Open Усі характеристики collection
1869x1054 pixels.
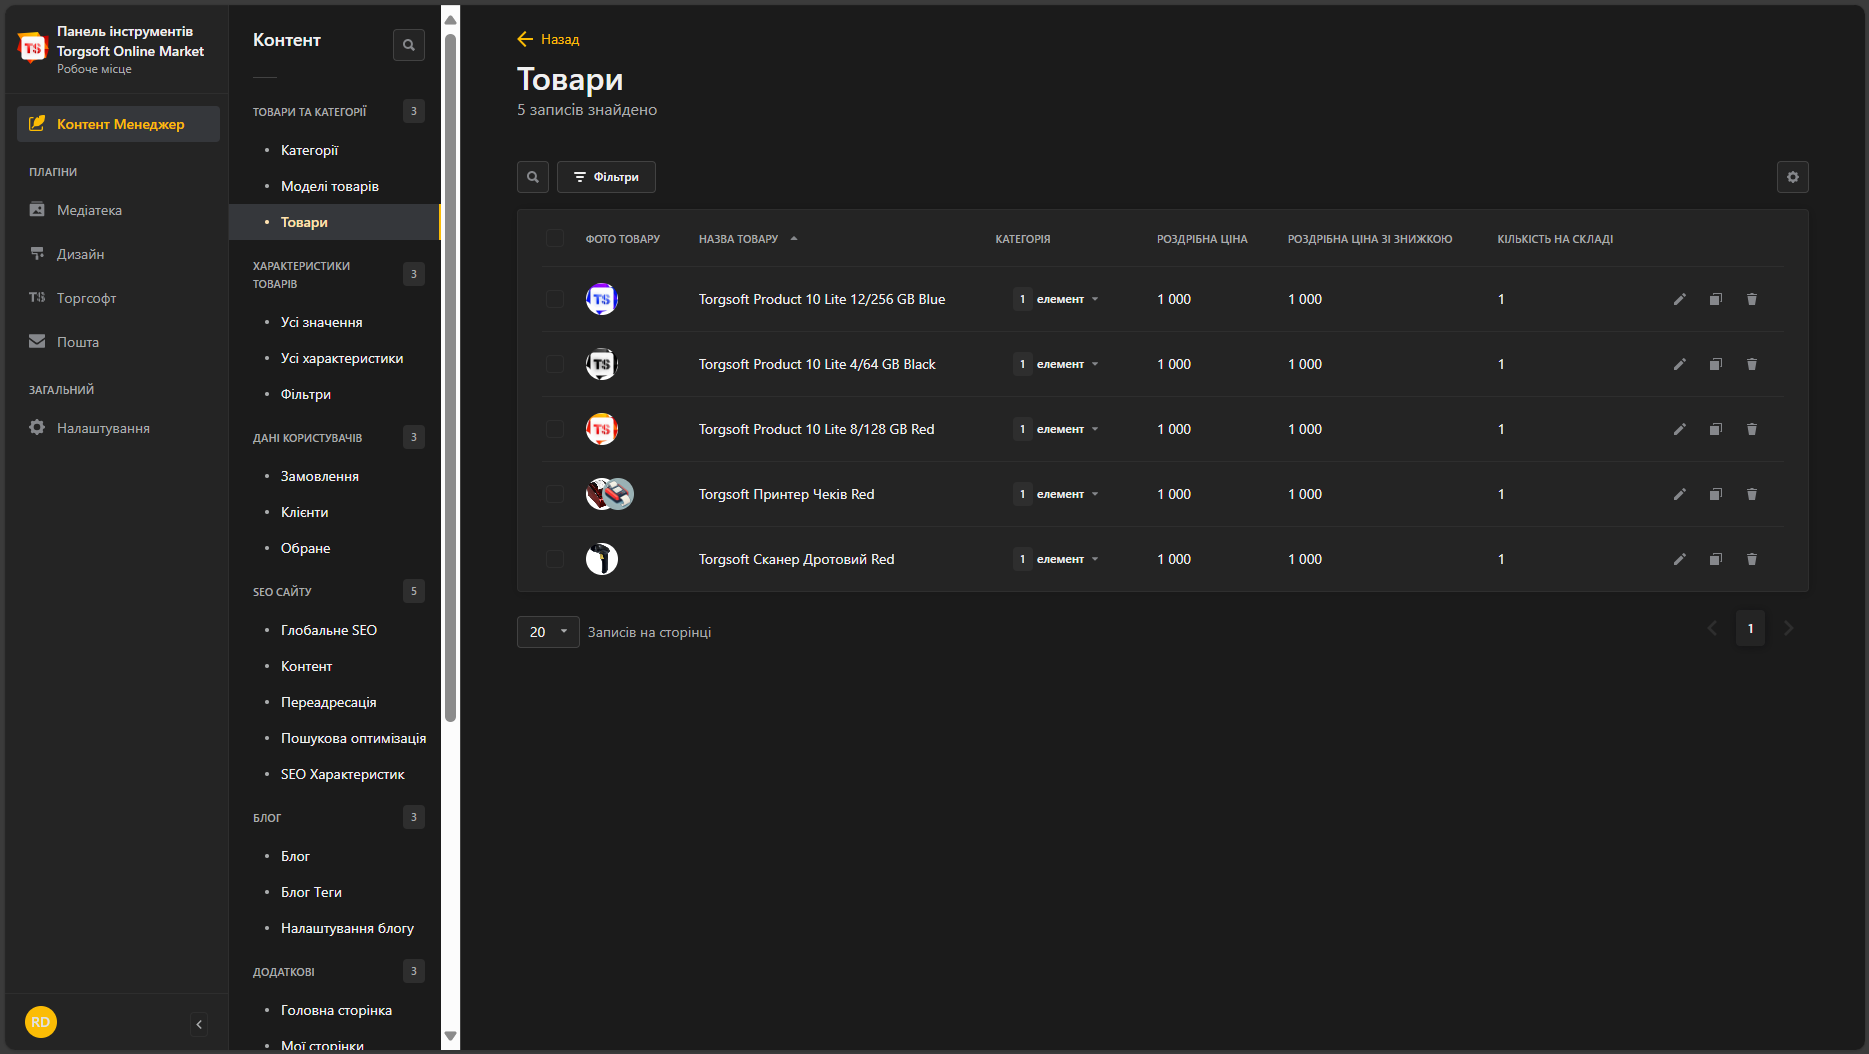point(342,358)
